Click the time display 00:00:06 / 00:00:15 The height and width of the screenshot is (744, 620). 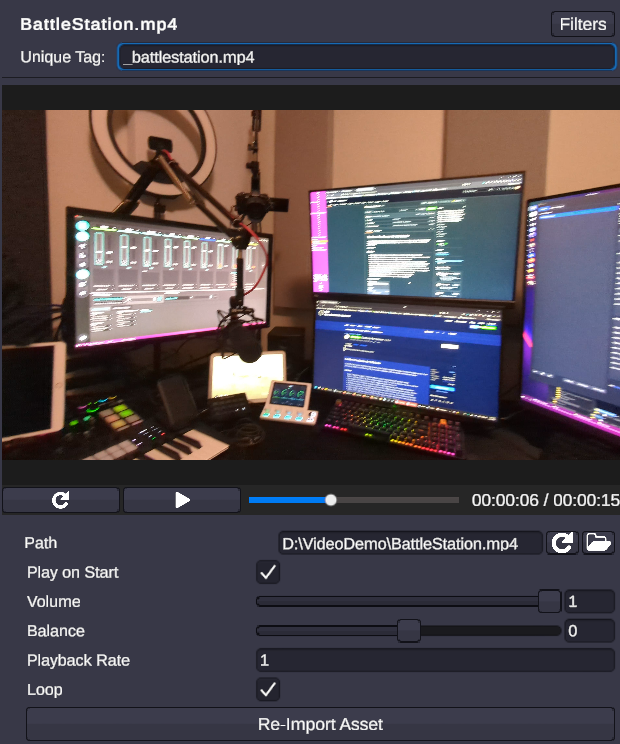tap(546, 500)
